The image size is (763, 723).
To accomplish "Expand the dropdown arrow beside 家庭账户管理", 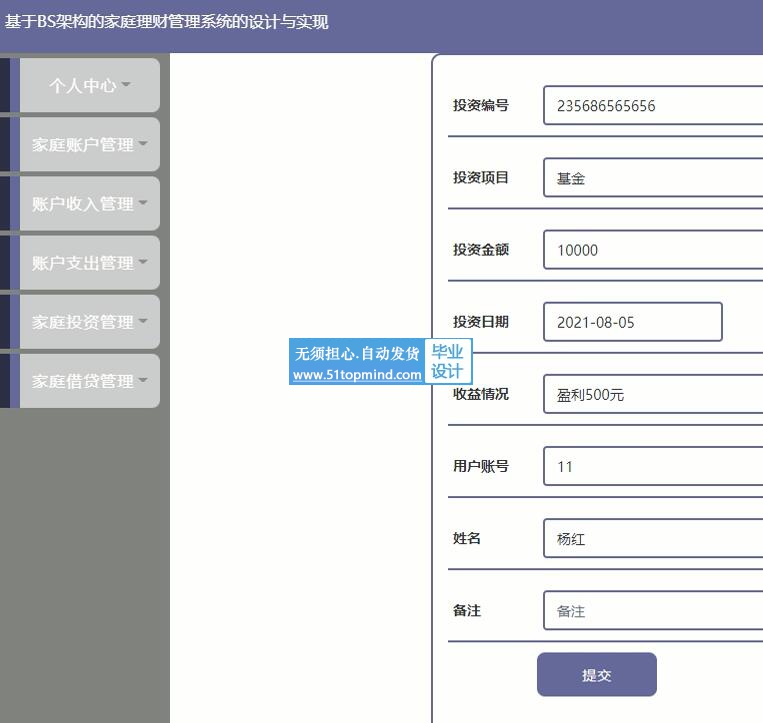I will pos(143,143).
